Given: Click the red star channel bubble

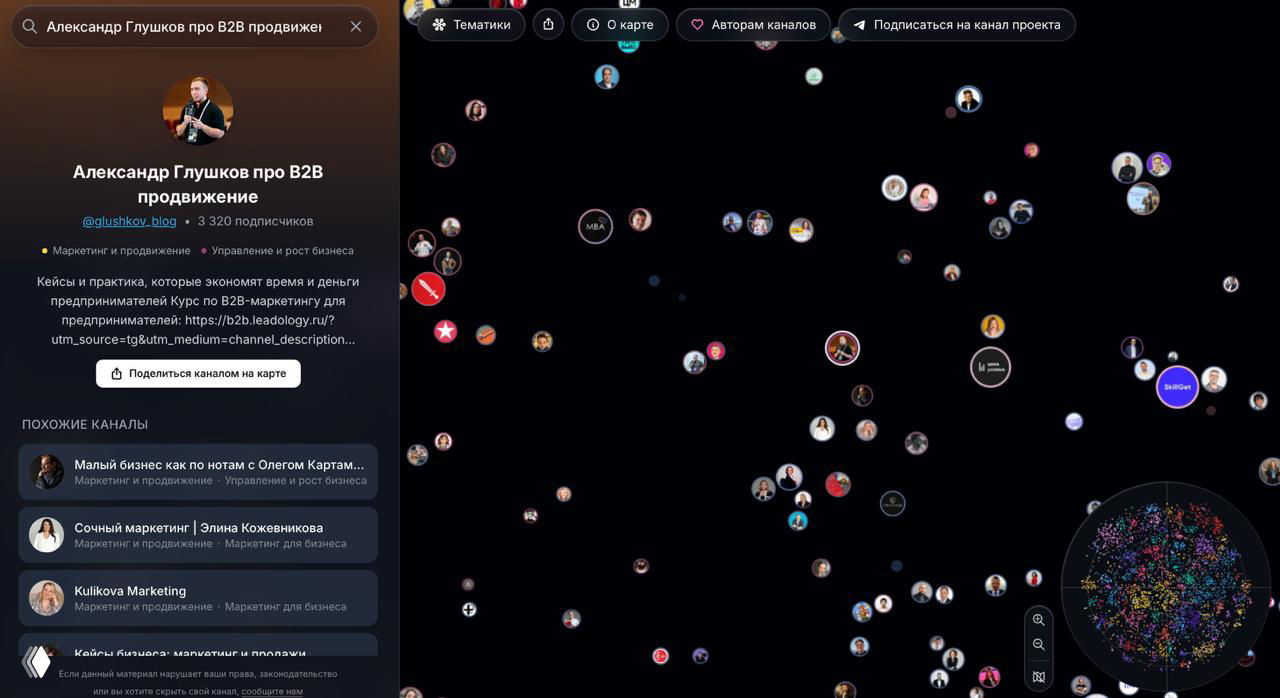Looking at the screenshot, I should click(445, 331).
